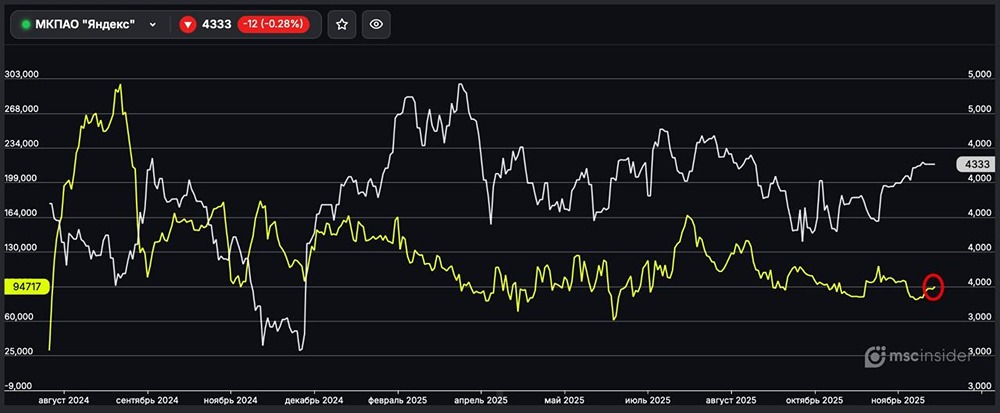
Task: Click the 199,000 left axis label
Action: pyautogui.click(x=22, y=179)
